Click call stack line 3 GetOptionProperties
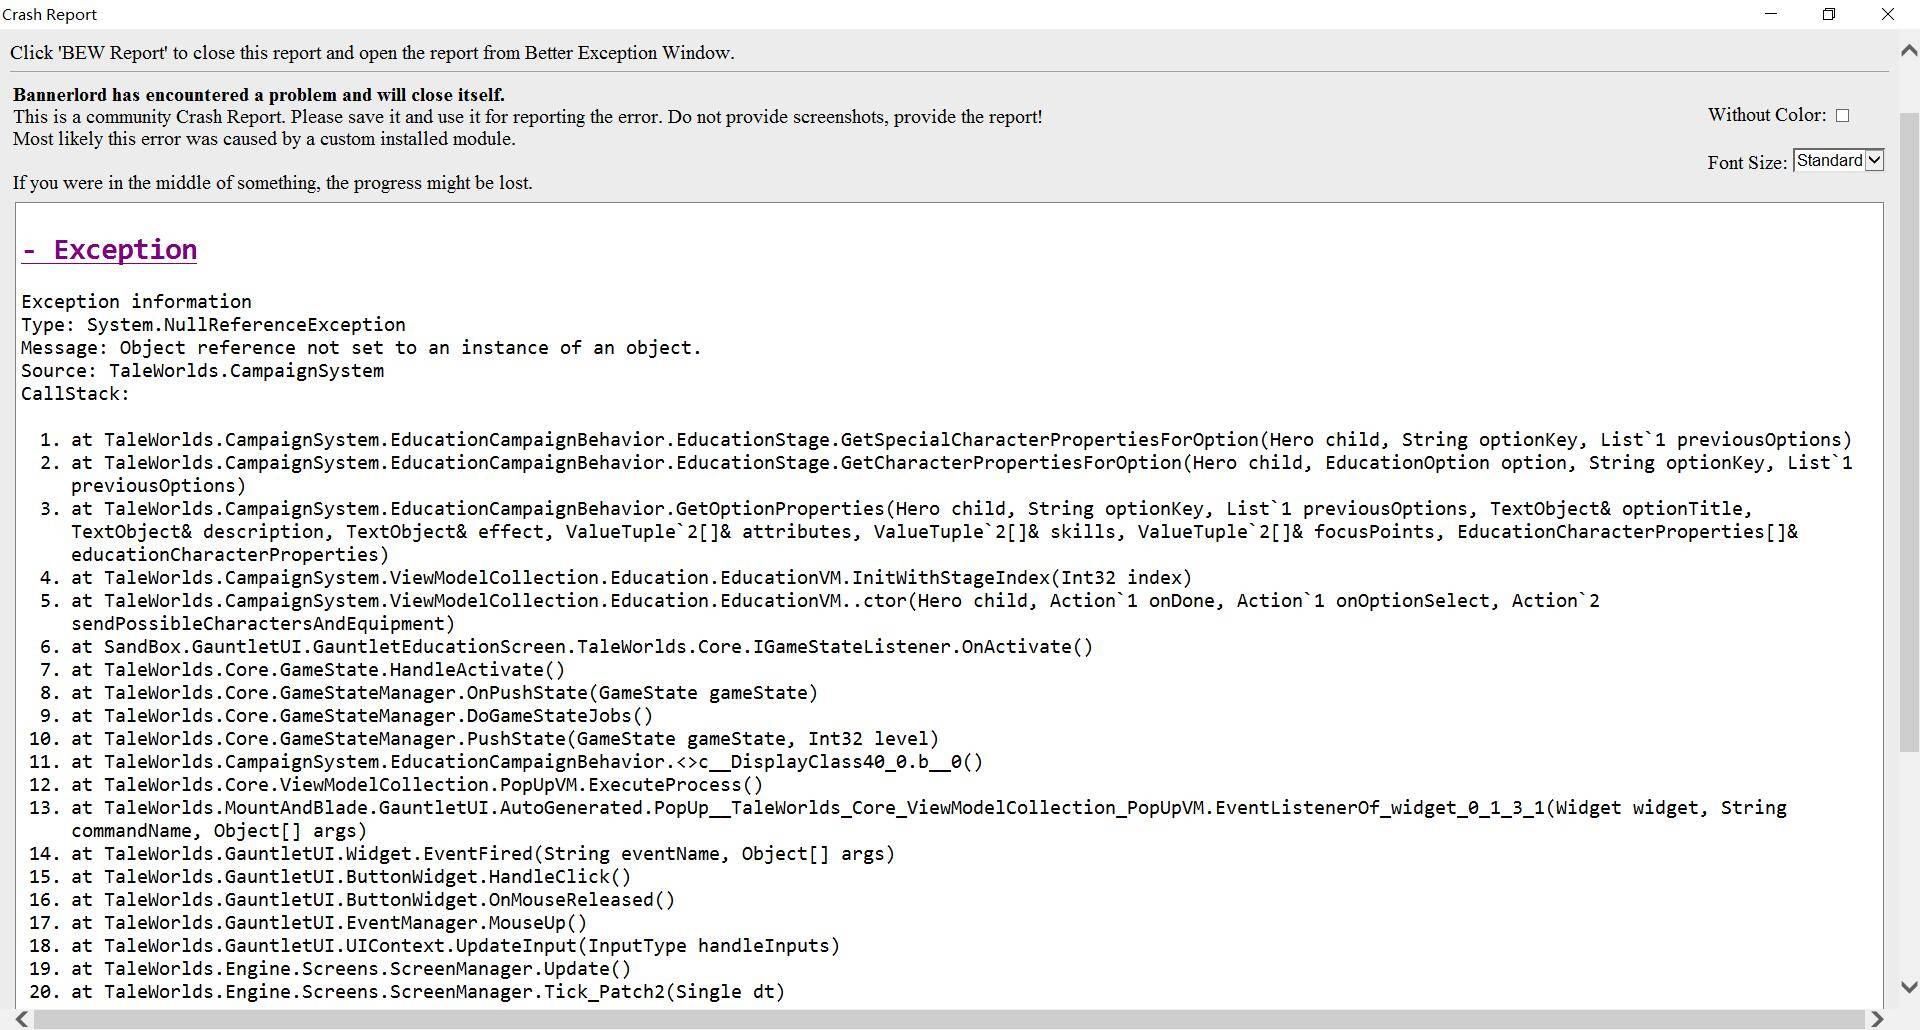 click(934, 532)
